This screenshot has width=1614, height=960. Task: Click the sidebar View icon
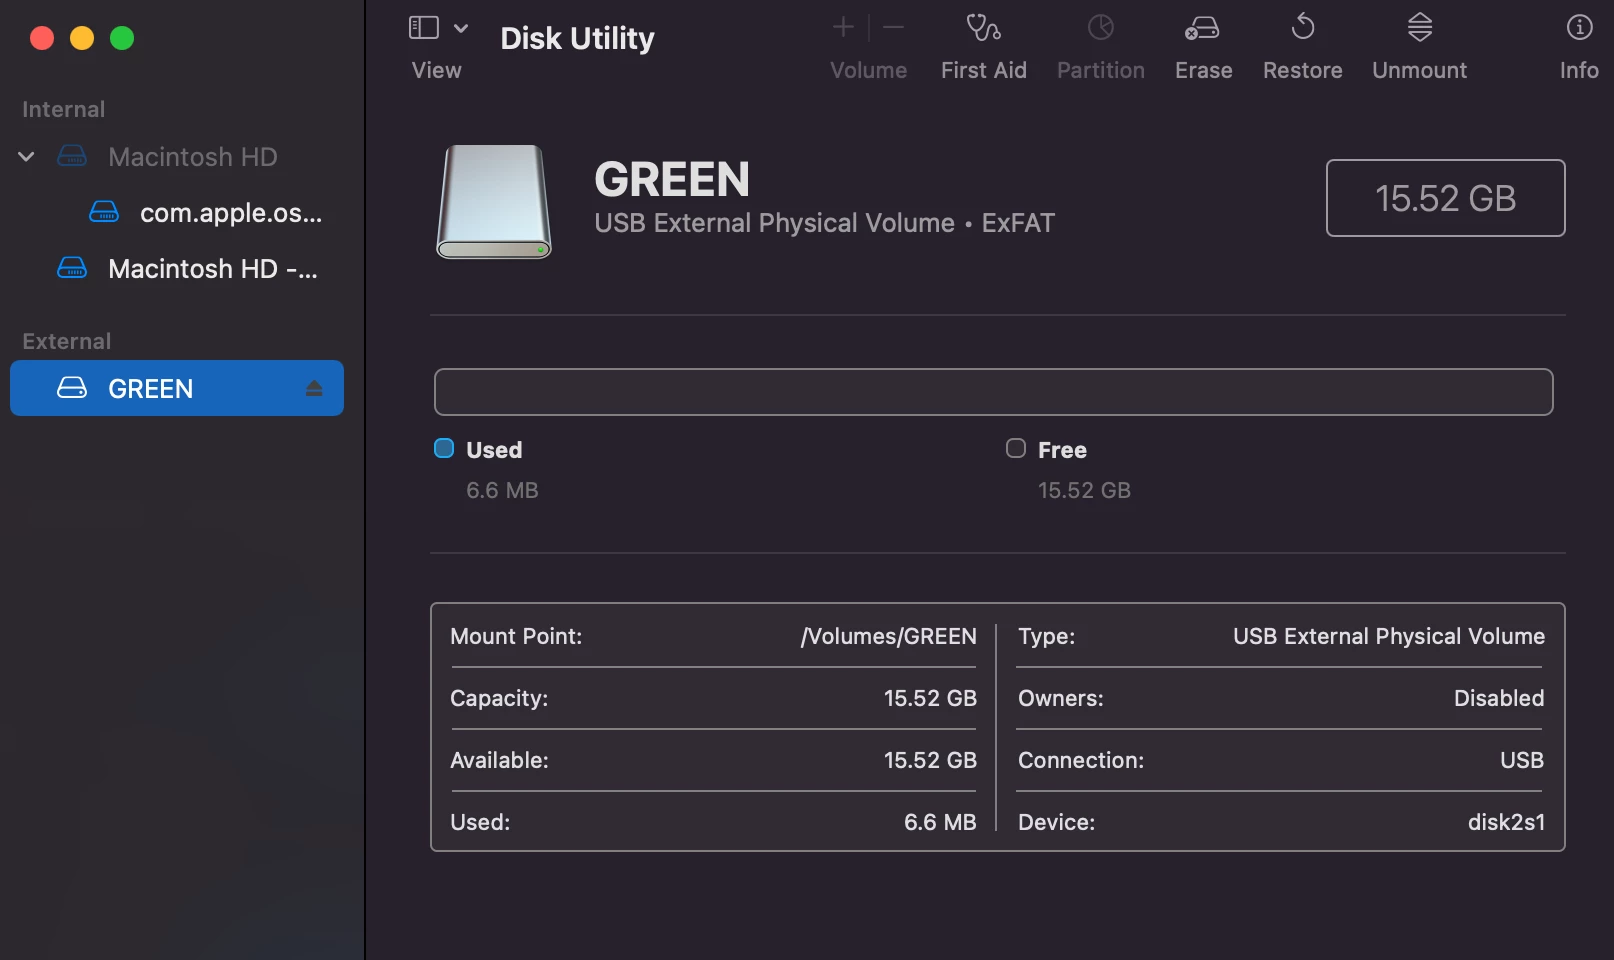pyautogui.click(x=424, y=28)
